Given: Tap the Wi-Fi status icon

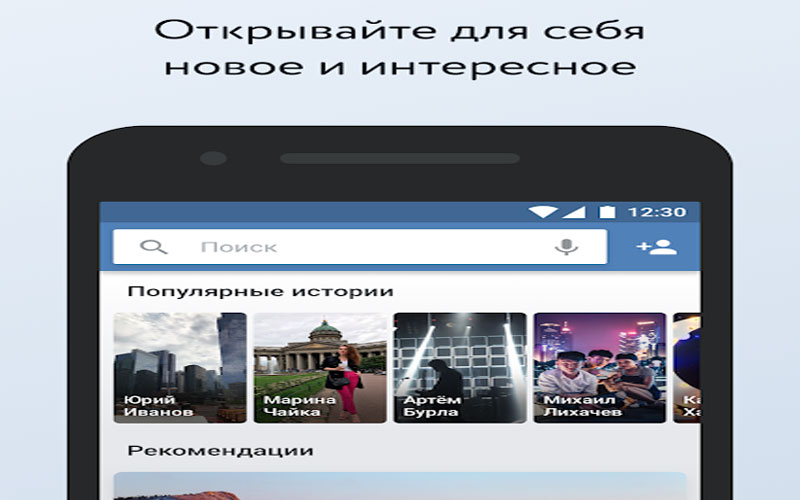Looking at the screenshot, I should click(x=543, y=212).
